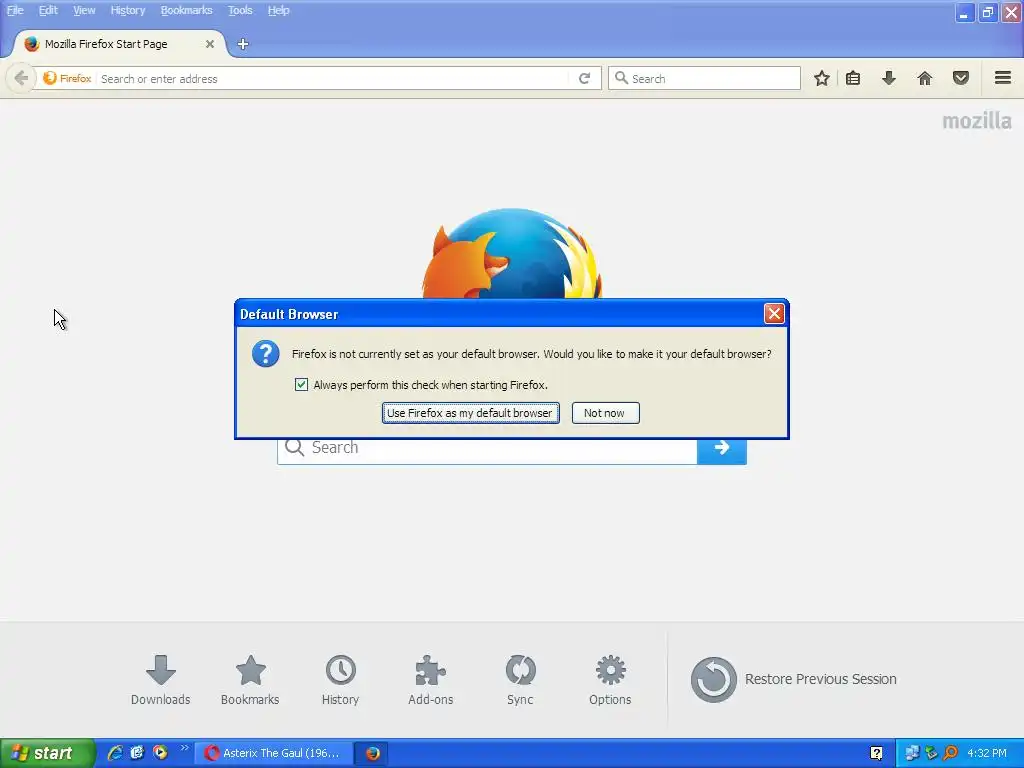Click the back arrow navigation button

coord(21,78)
